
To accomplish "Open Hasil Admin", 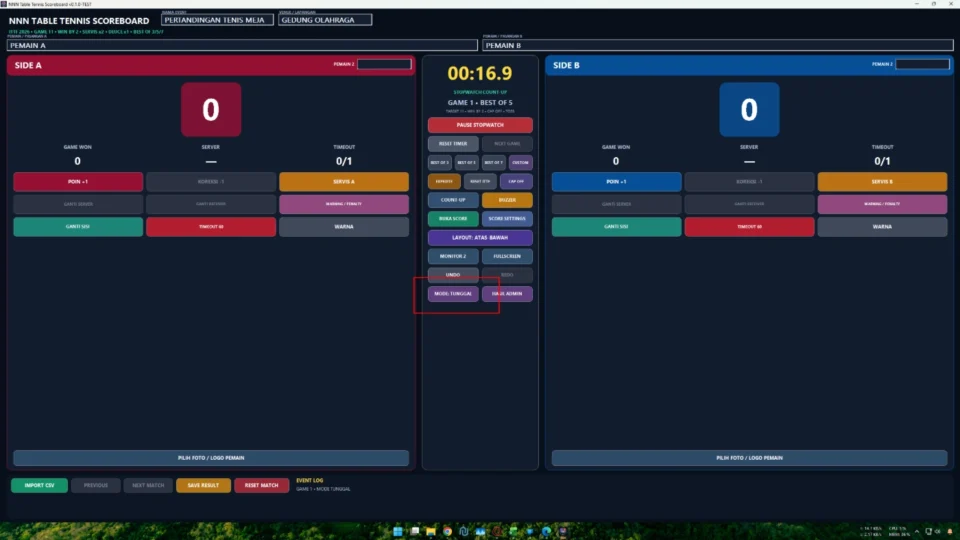I will point(507,294).
